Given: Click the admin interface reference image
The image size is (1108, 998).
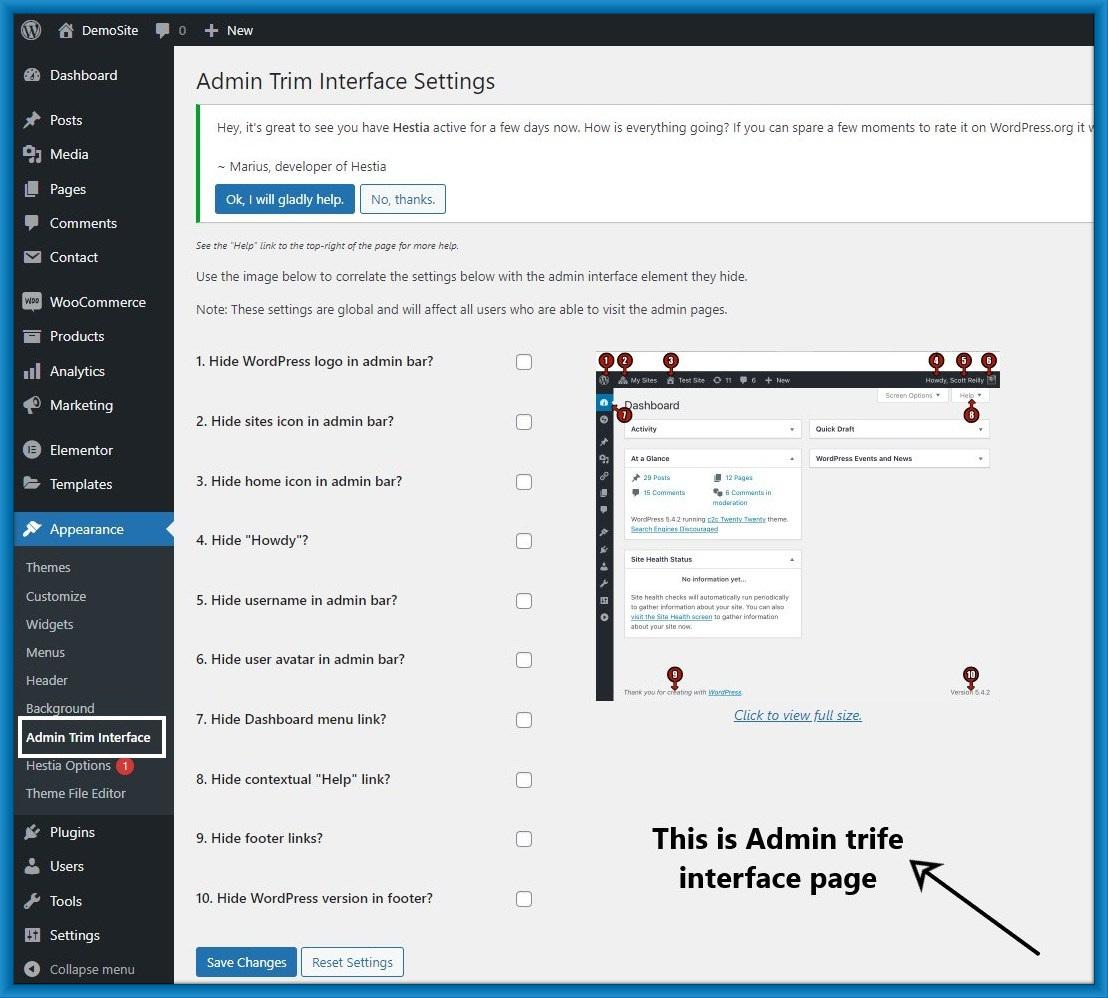Looking at the screenshot, I should (797, 526).
